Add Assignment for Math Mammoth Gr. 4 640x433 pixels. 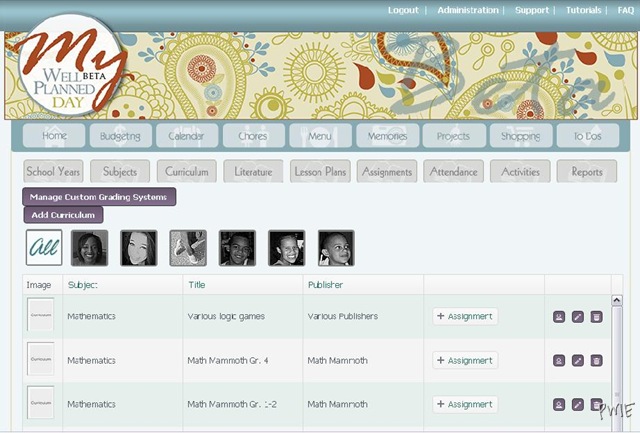[x=465, y=360]
